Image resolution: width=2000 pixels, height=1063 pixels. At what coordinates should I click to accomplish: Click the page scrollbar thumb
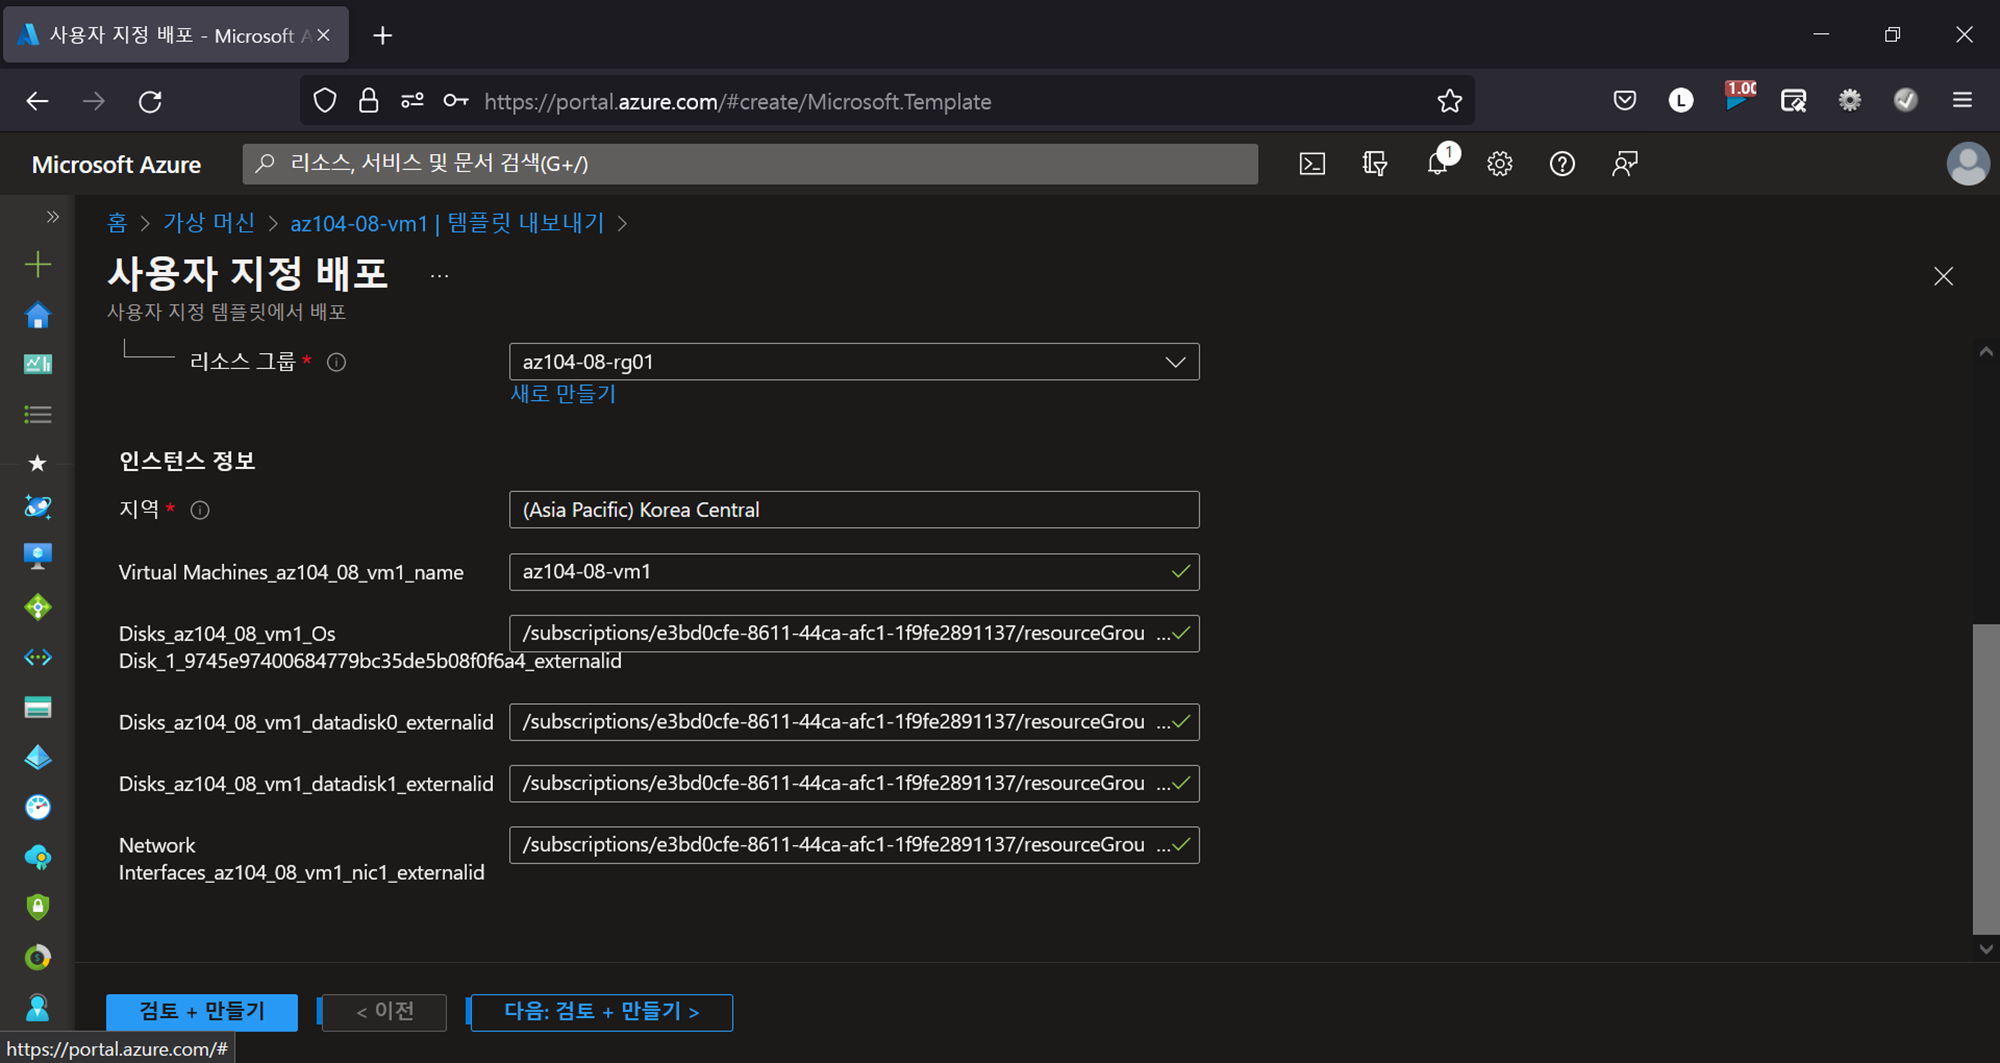1985,779
